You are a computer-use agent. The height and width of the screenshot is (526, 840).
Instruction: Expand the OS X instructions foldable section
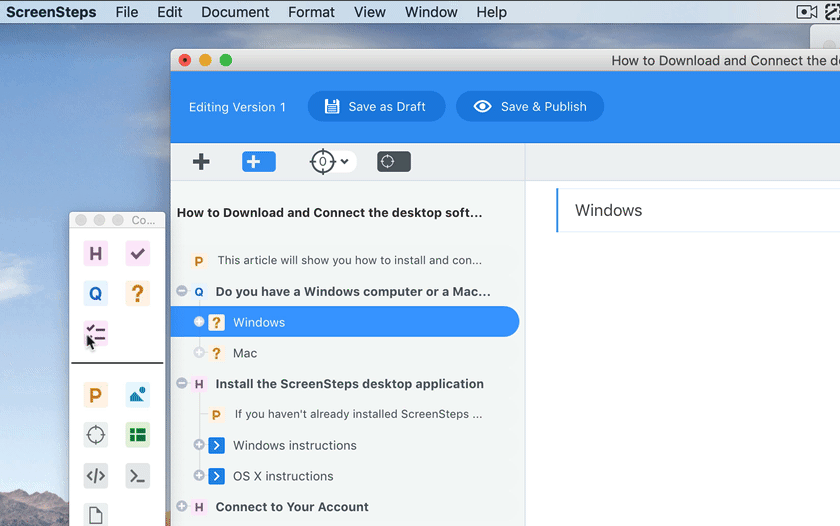(x=199, y=475)
